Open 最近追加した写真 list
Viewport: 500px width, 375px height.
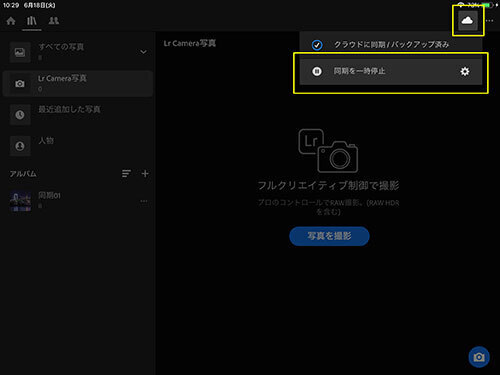click(x=77, y=114)
